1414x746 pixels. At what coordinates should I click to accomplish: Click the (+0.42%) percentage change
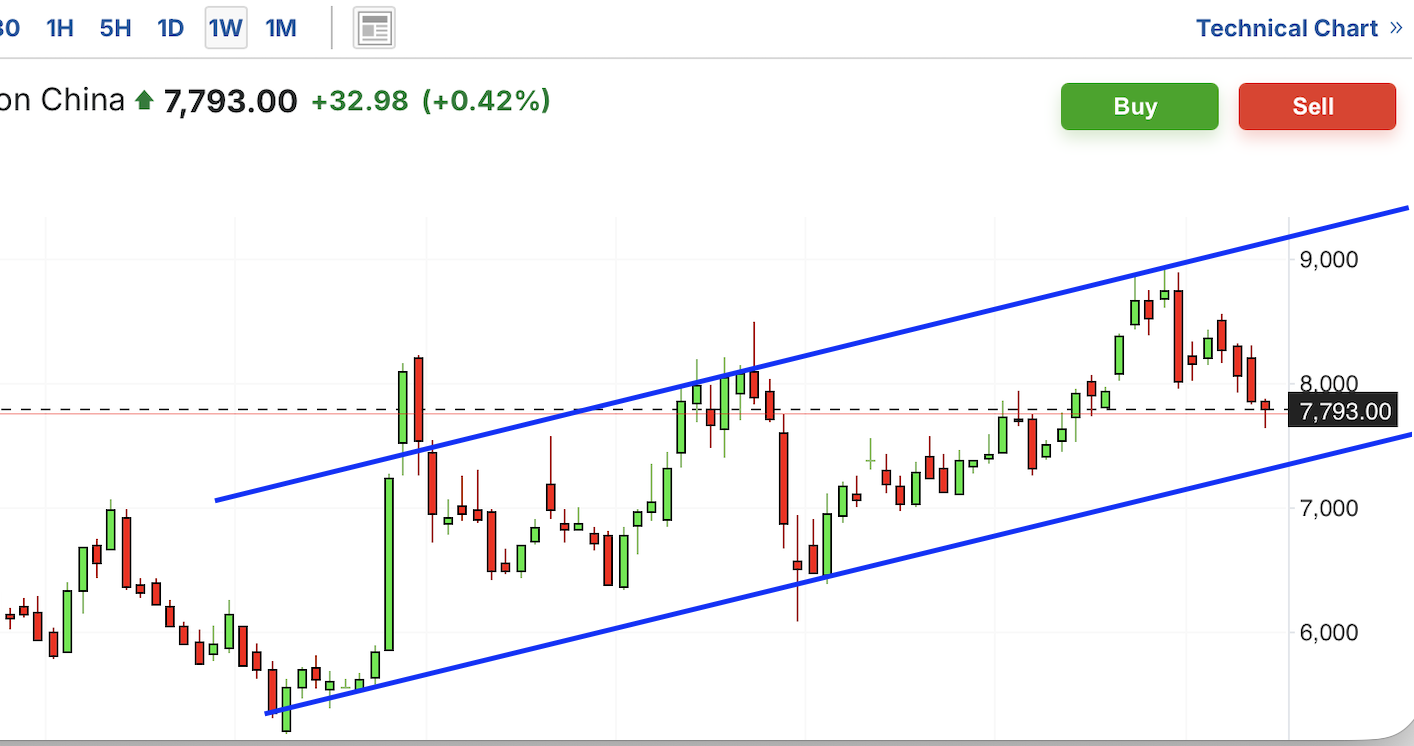486,101
